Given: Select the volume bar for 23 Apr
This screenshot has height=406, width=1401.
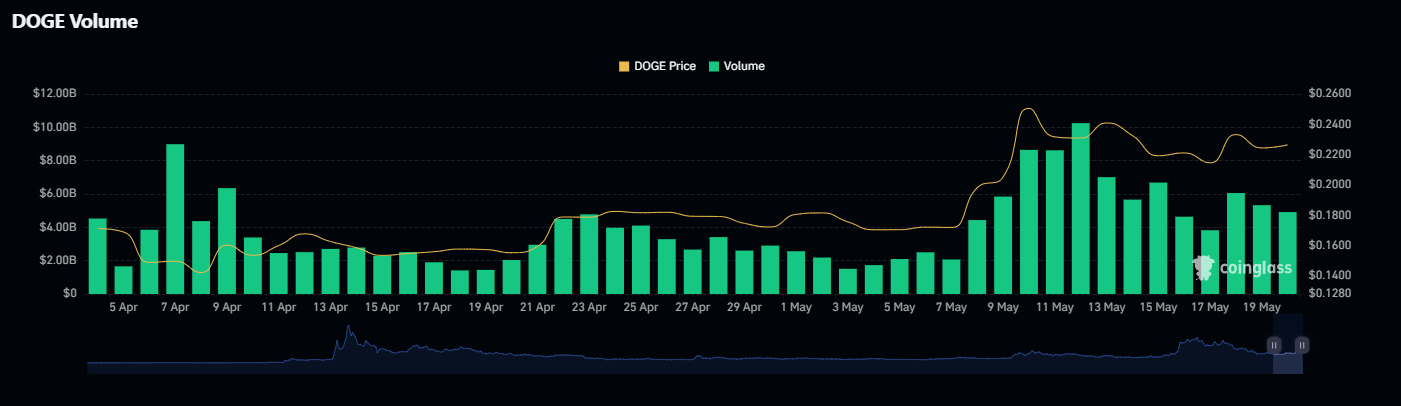Looking at the screenshot, I should (589, 254).
